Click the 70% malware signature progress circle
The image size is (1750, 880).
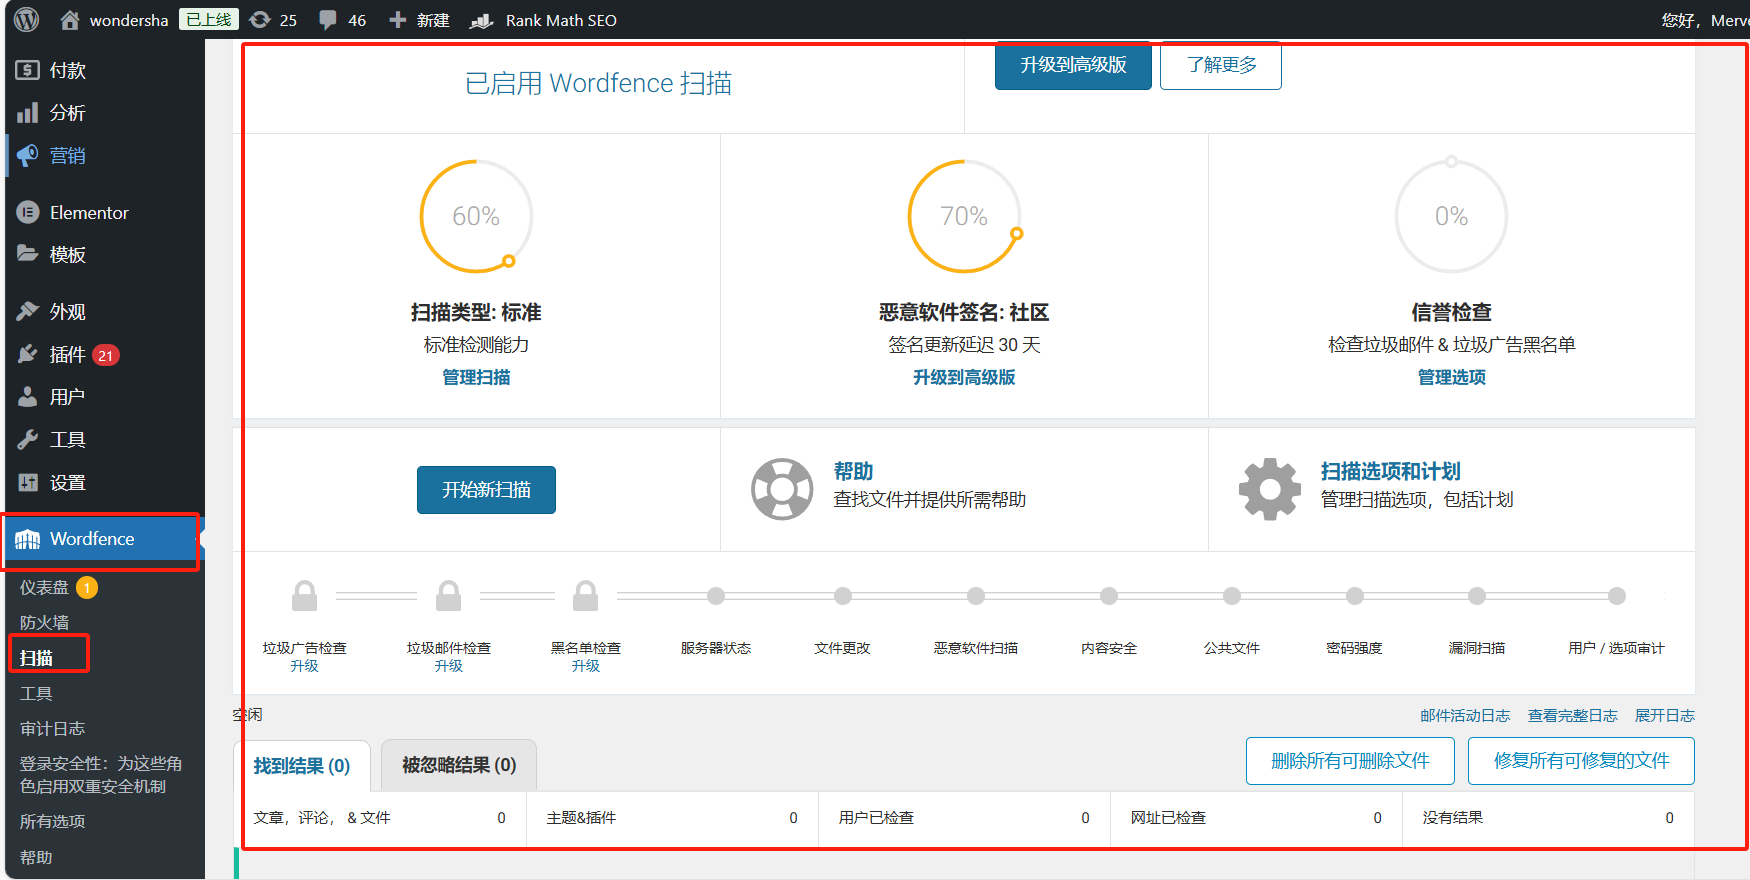point(964,216)
